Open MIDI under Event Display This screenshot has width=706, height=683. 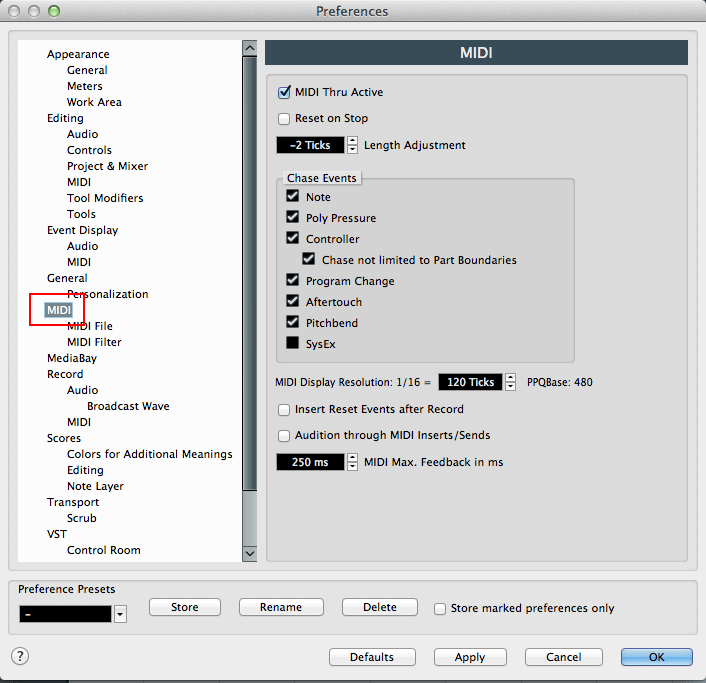(79, 262)
